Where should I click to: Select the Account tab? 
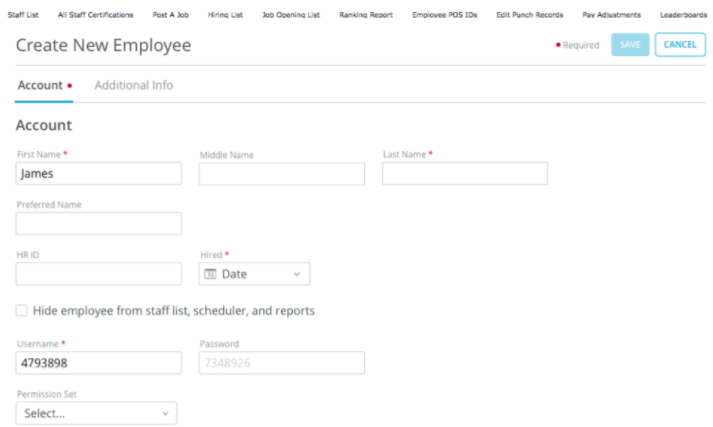pyautogui.click(x=40, y=86)
